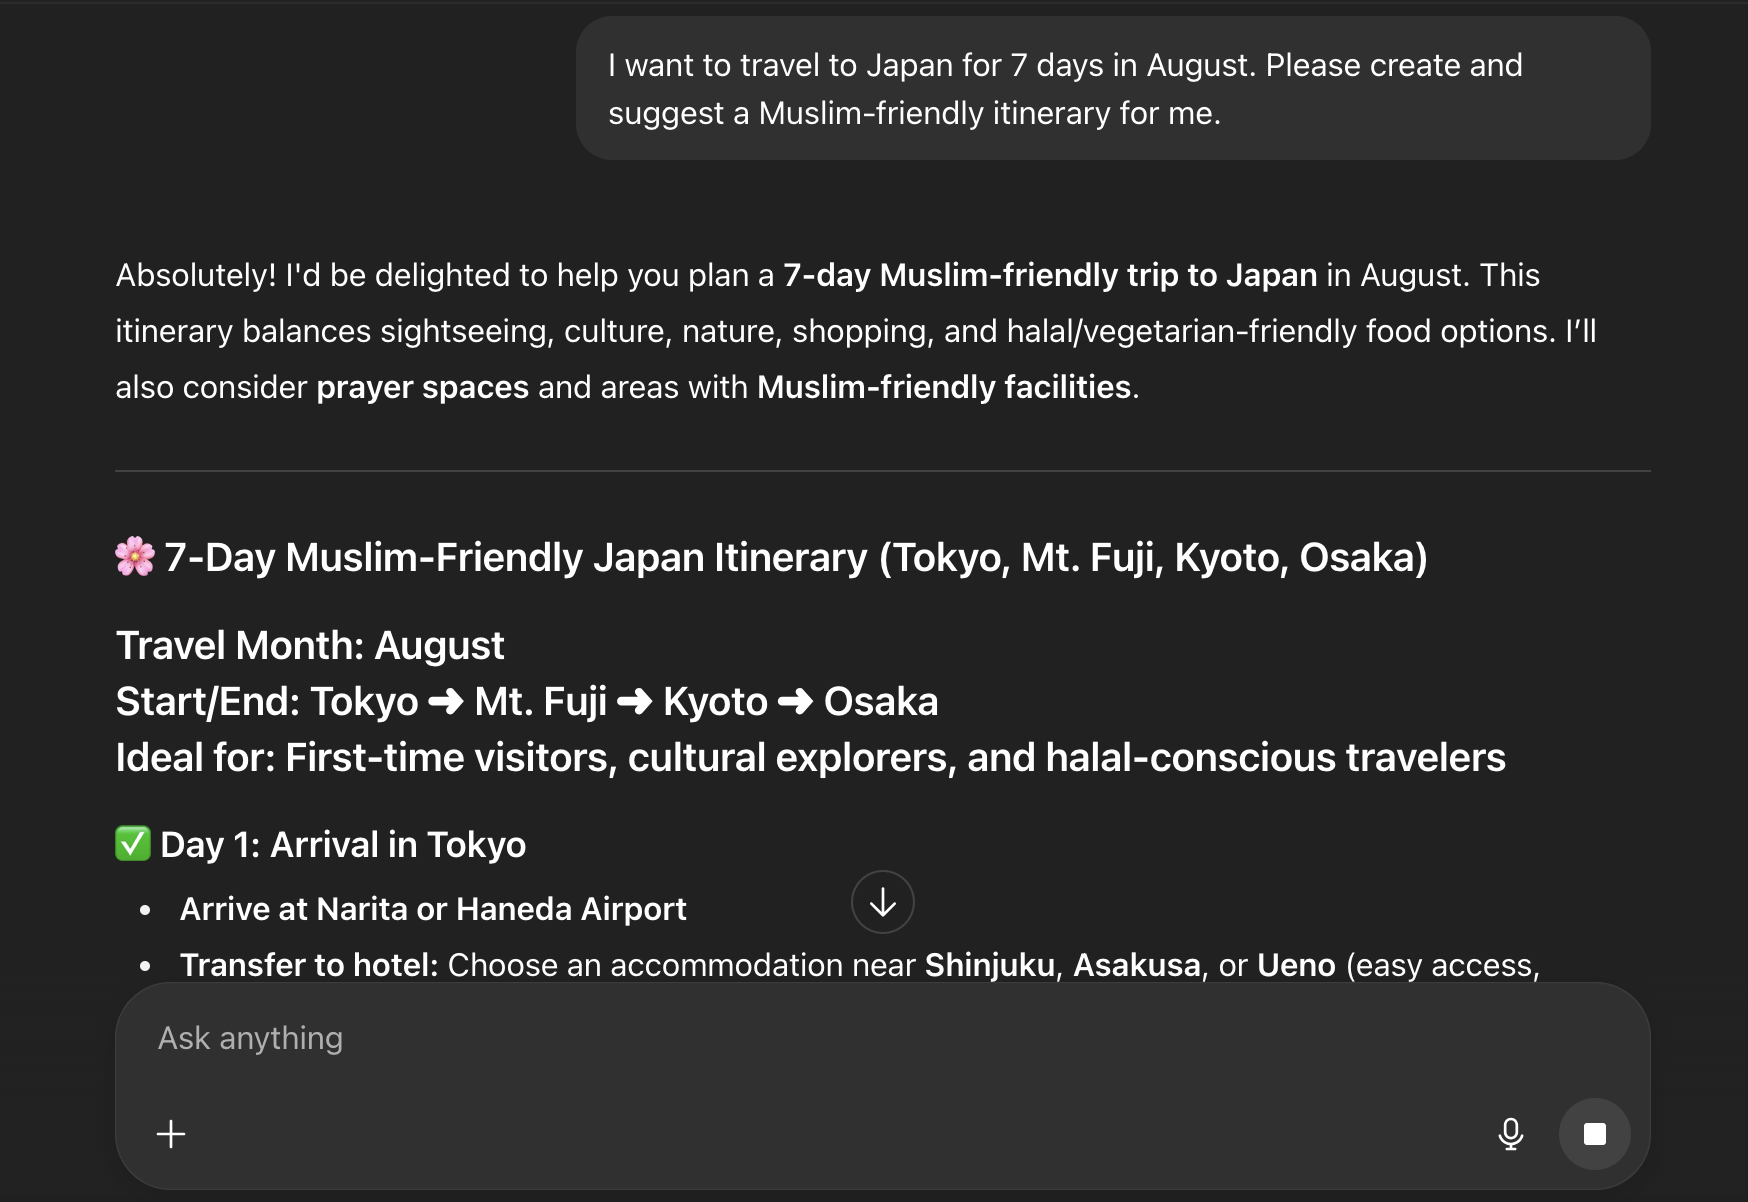Click the Ideal for first-time visitors line

pos(810,758)
